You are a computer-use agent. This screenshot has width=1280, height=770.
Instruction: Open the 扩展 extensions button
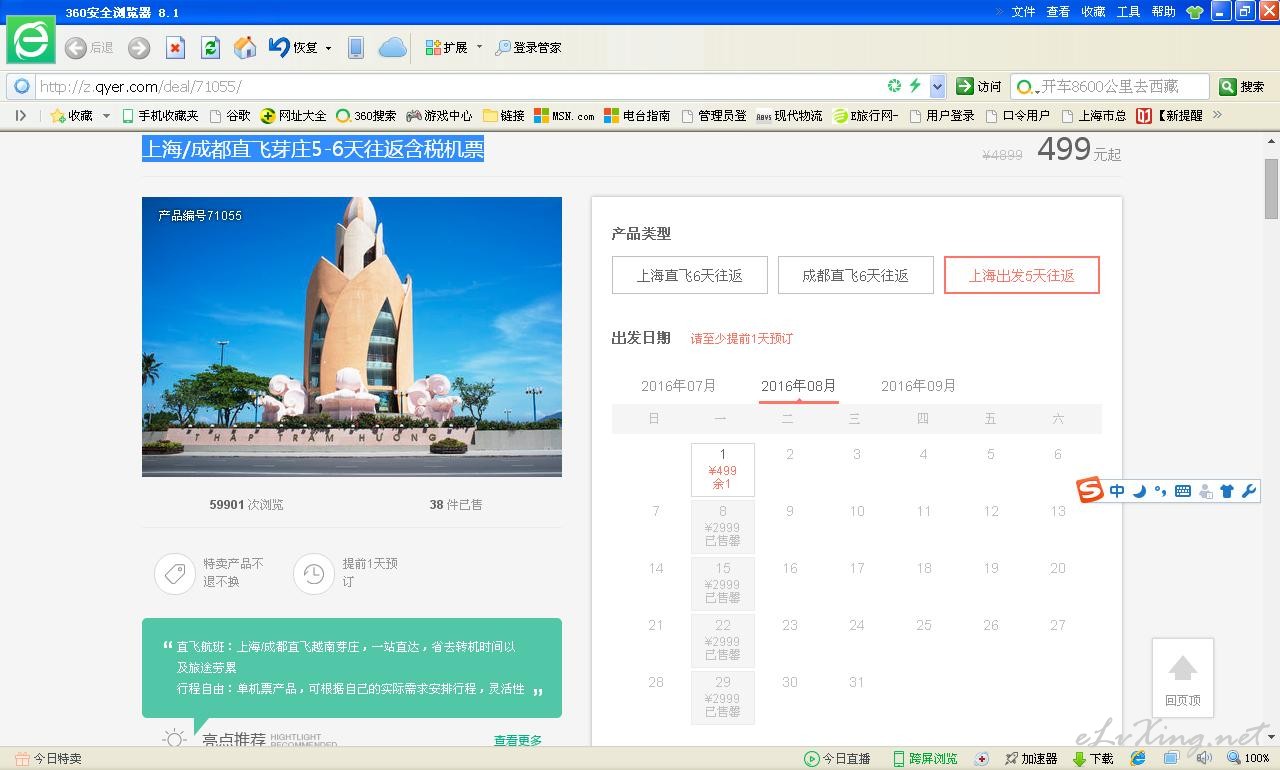click(x=446, y=47)
